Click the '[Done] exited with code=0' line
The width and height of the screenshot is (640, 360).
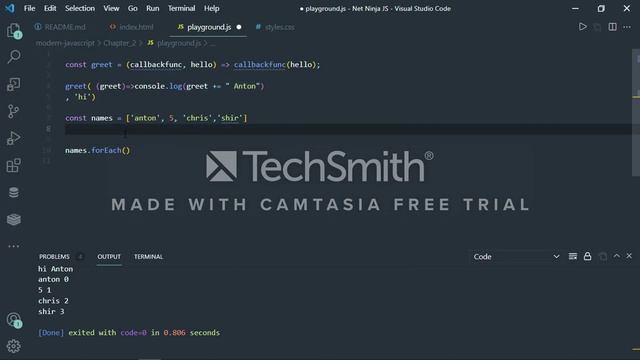click(129, 332)
